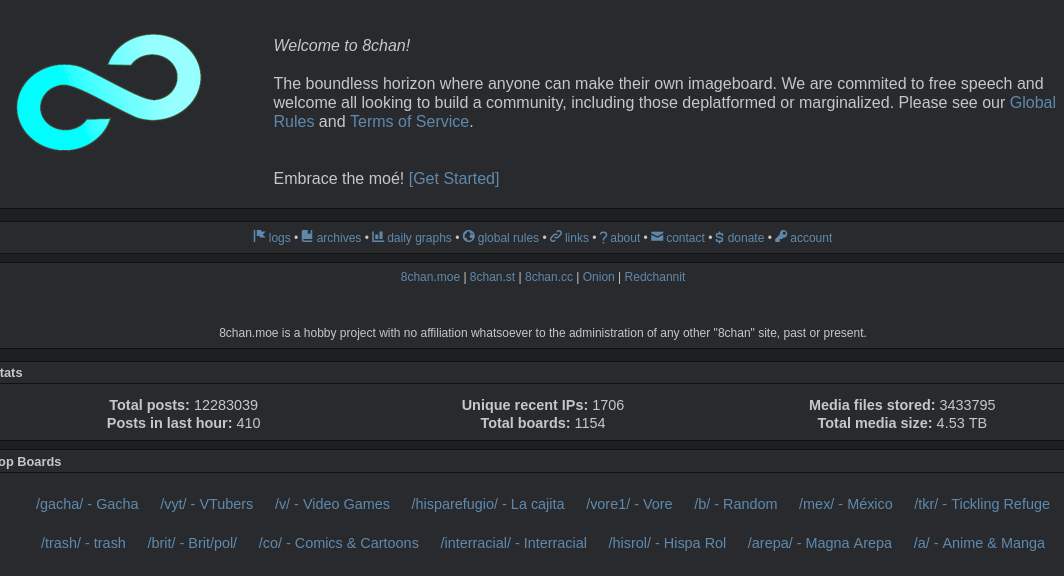The height and width of the screenshot is (576, 1064).
Task: Visit the Redchannit link
Action: [x=654, y=277]
